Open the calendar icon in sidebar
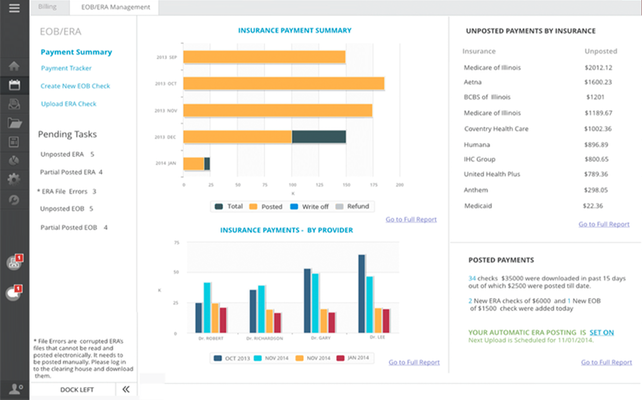Viewport: 642px width, 400px height. 14,85
